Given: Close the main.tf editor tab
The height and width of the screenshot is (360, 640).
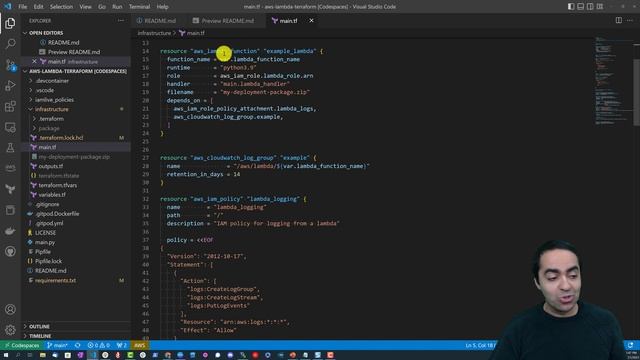Looking at the screenshot, I should click(311, 20).
